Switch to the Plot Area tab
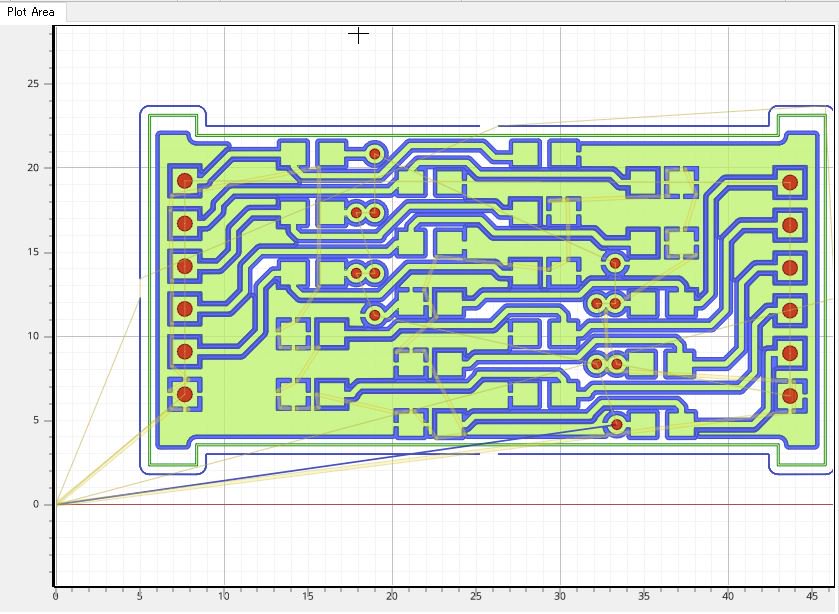Viewport: 839px width, 614px height. coord(30,9)
